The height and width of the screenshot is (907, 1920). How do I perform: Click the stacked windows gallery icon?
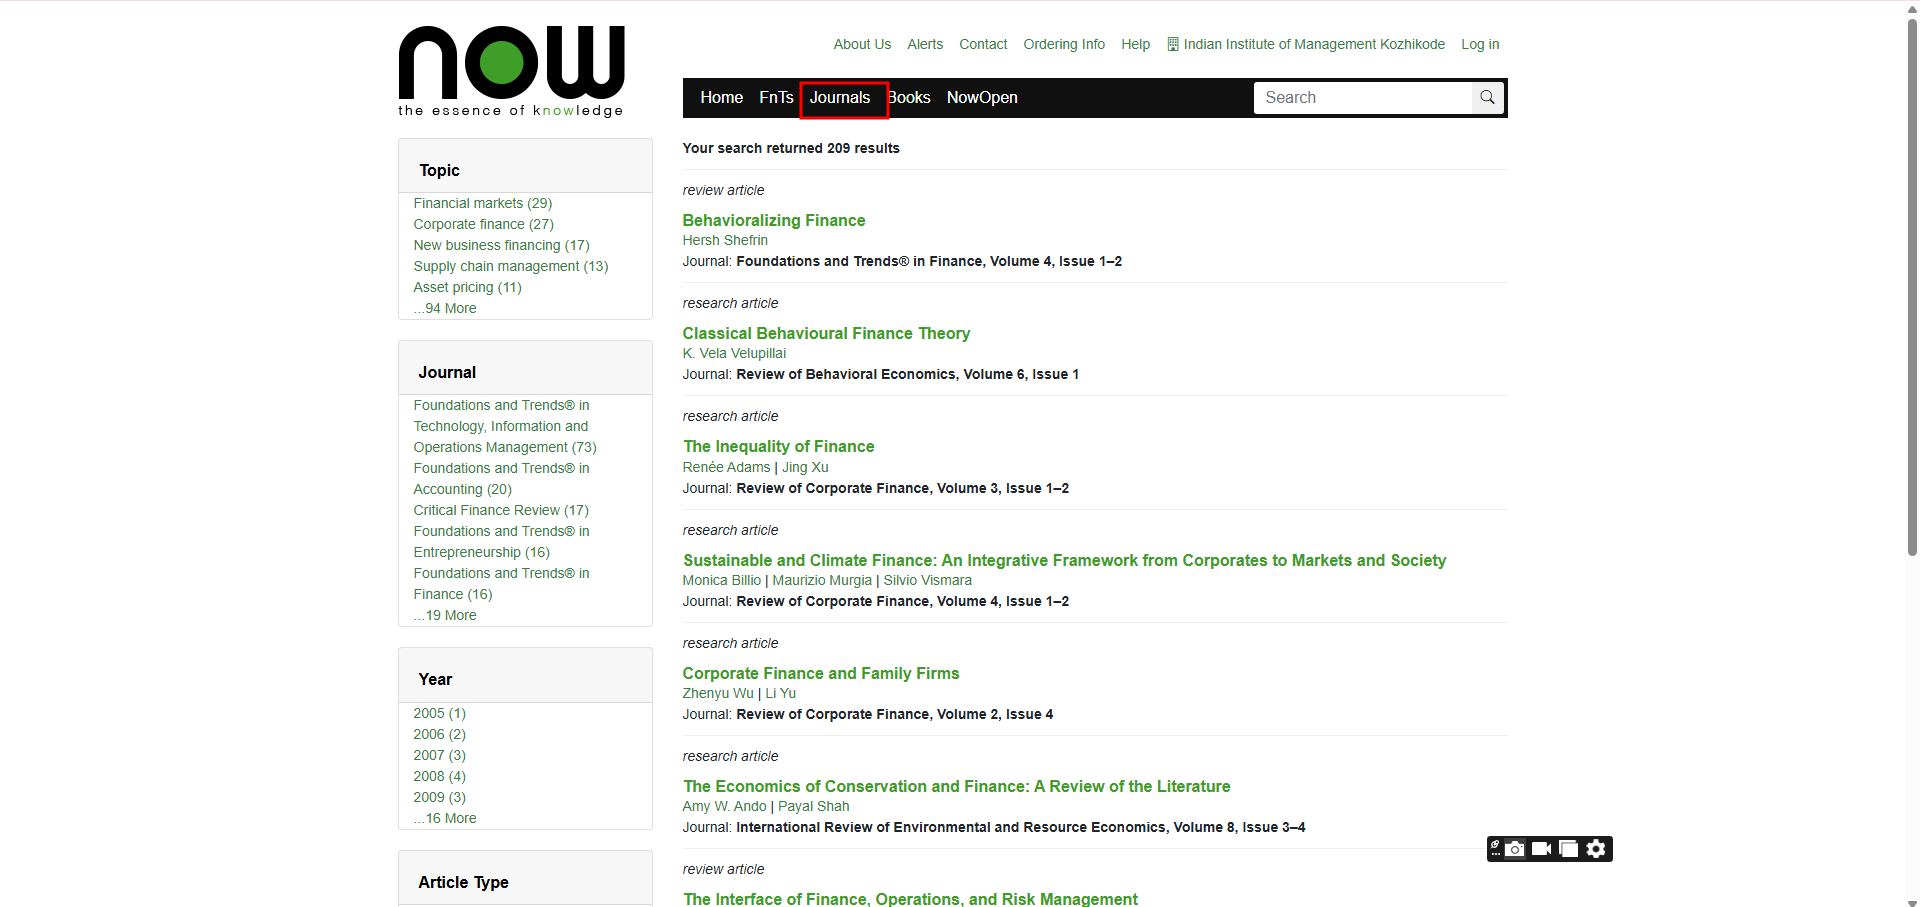click(1568, 849)
